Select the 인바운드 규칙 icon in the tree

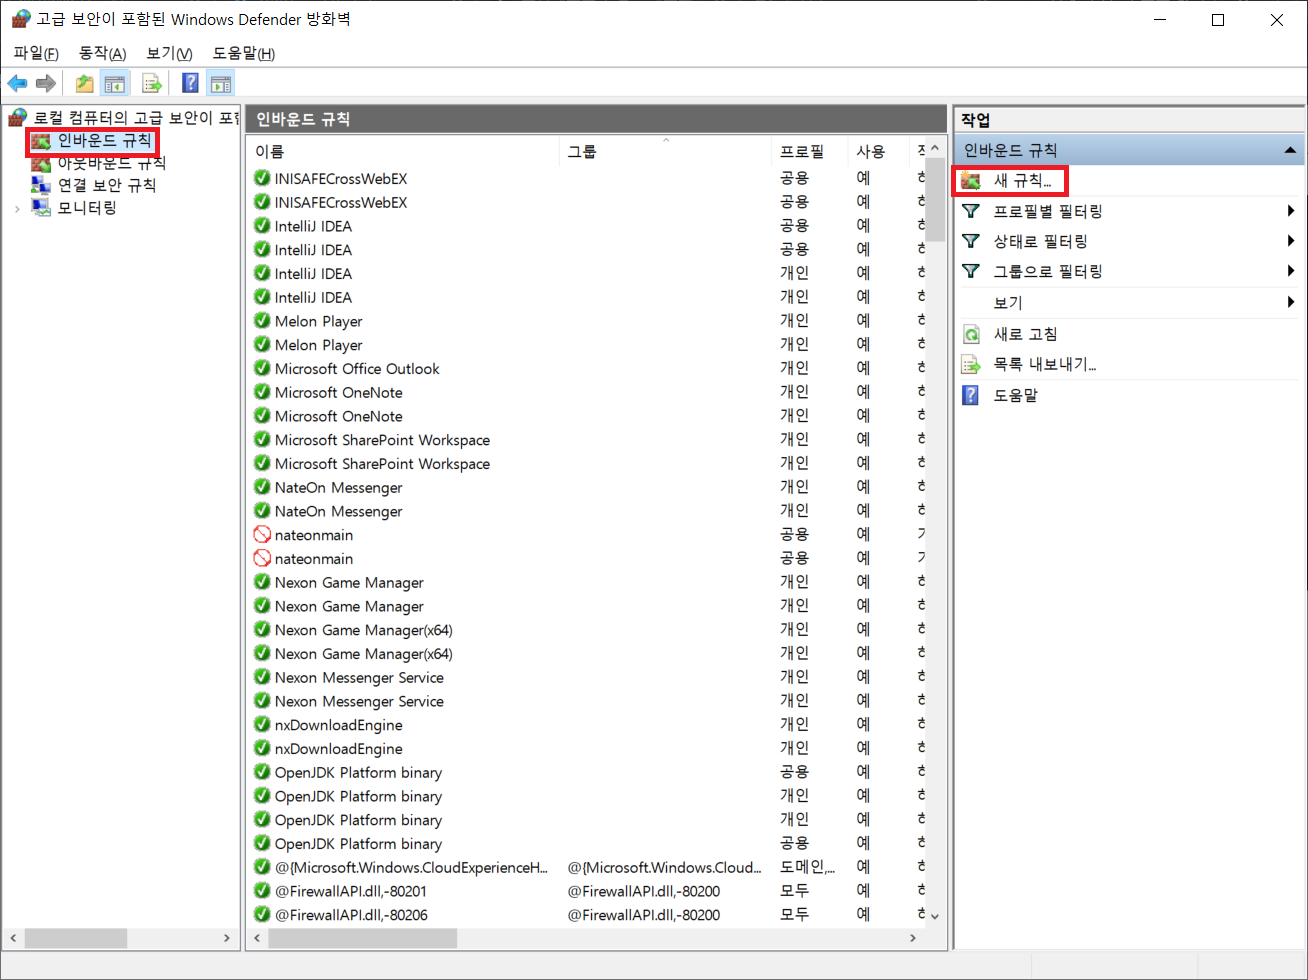click(x=41, y=141)
